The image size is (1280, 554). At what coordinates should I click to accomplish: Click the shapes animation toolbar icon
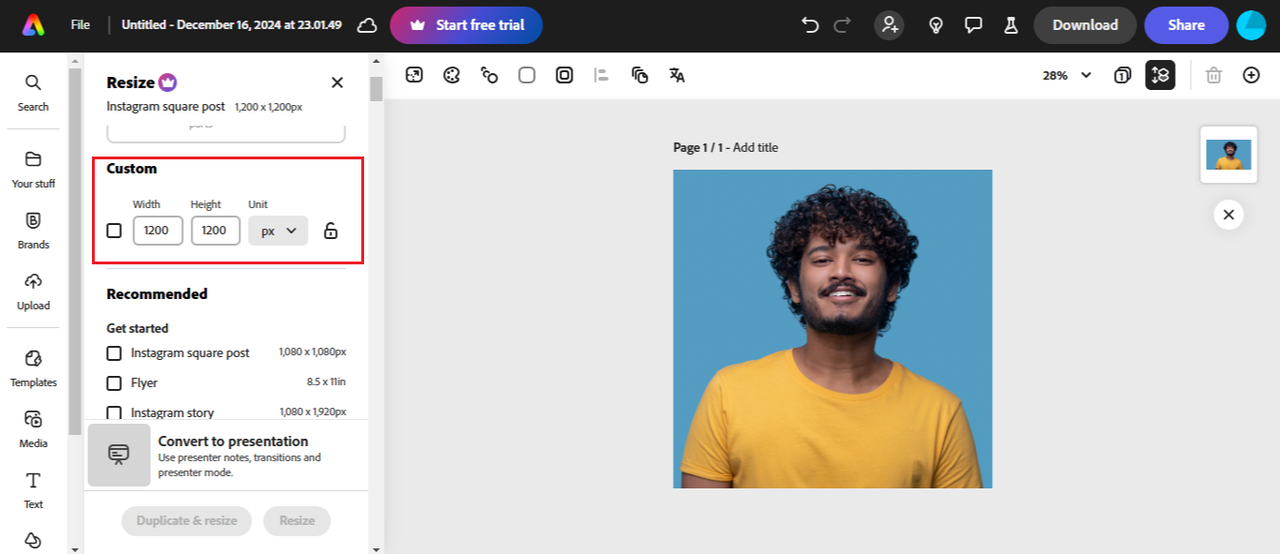pos(489,75)
